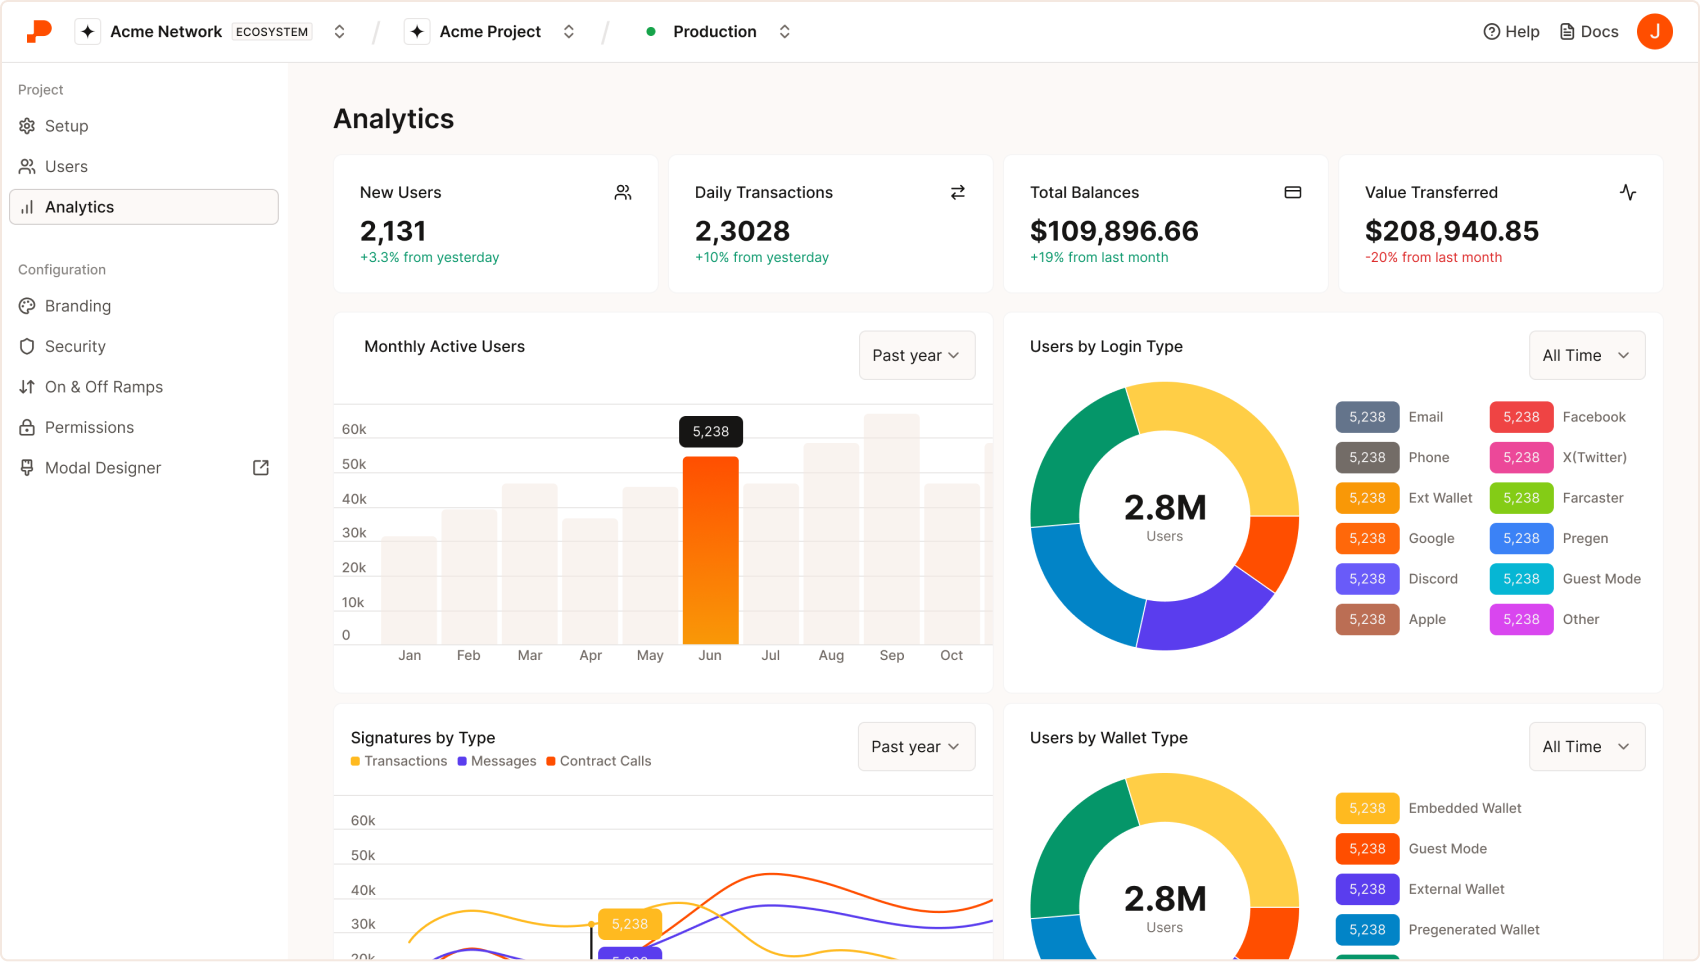Open Signatures by Type Past year dropdown
The width and height of the screenshot is (1700, 962).
(x=916, y=746)
